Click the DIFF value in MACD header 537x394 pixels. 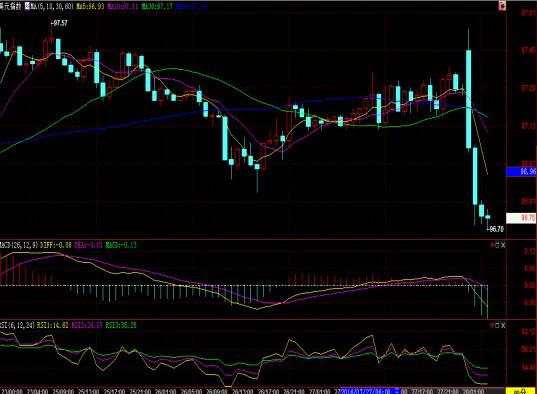56,245
